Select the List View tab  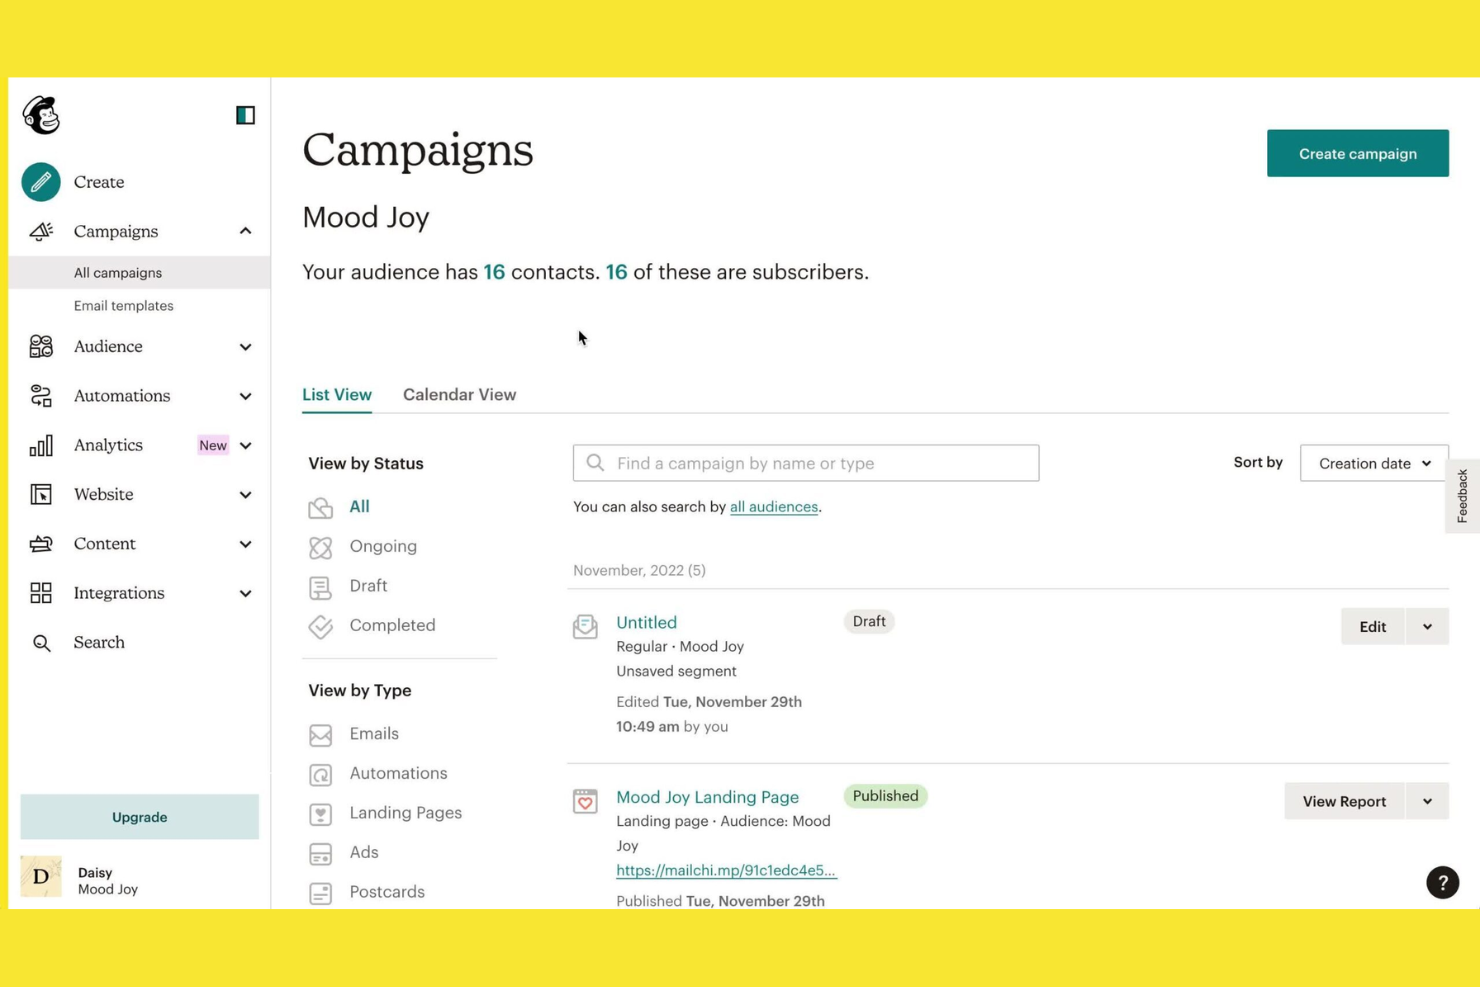pyautogui.click(x=337, y=394)
